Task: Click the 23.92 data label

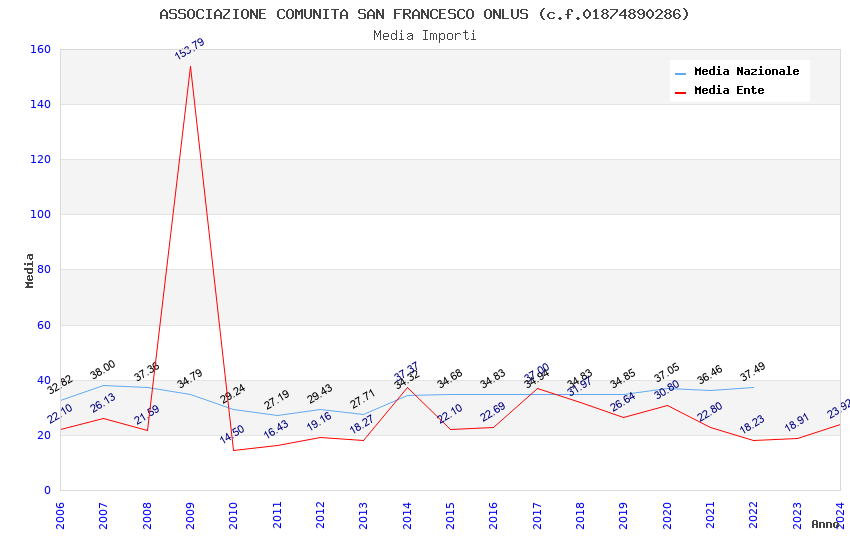Action: pyautogui.click(x=838, y=410)
